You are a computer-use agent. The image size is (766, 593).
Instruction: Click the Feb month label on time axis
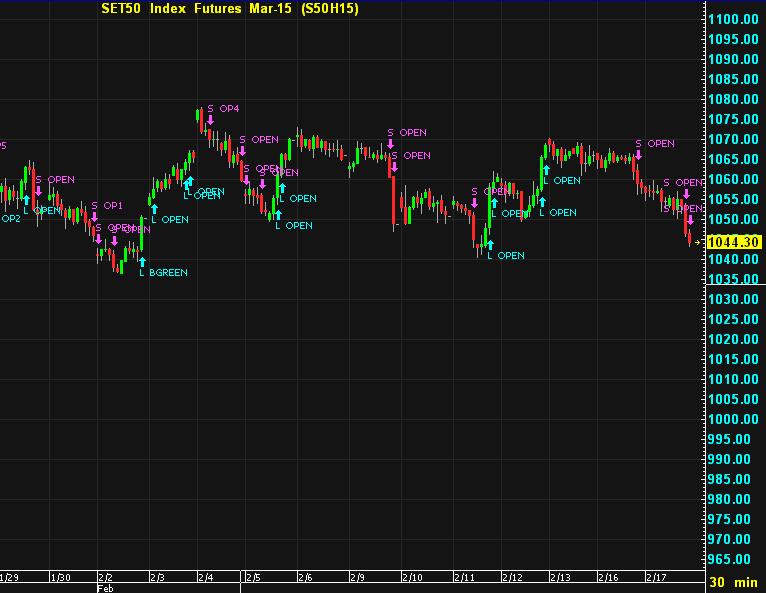click(x=105, y=589)
